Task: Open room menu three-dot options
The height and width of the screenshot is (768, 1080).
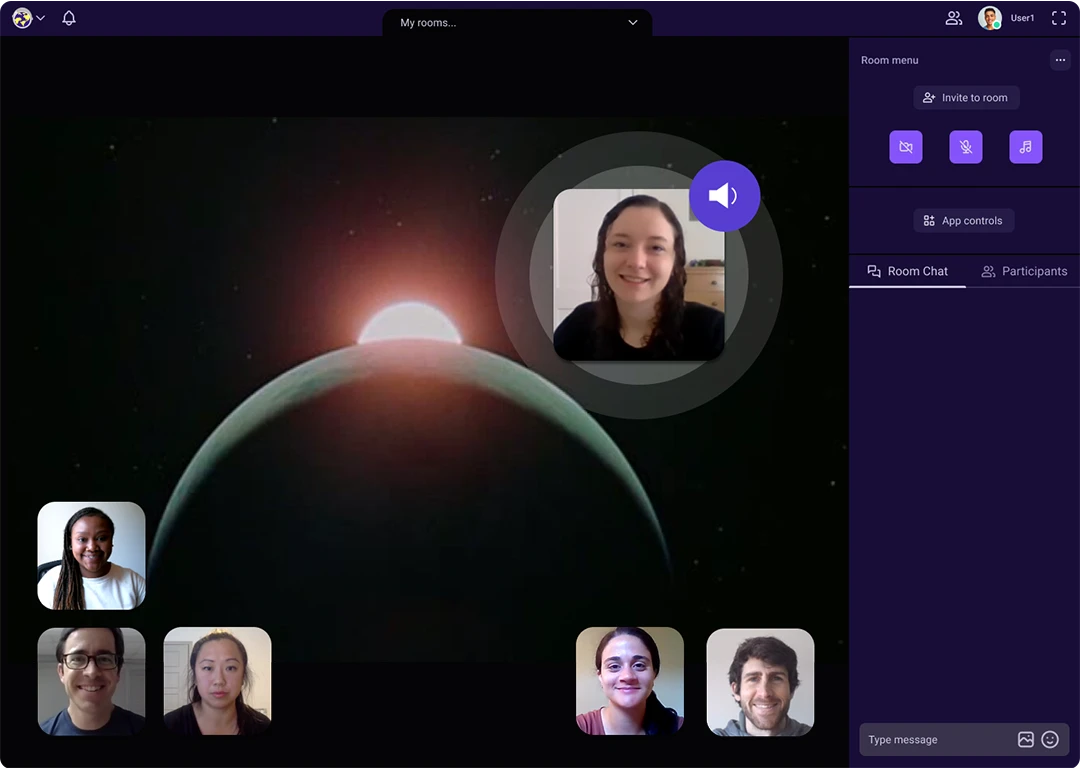Action: 1060,60
